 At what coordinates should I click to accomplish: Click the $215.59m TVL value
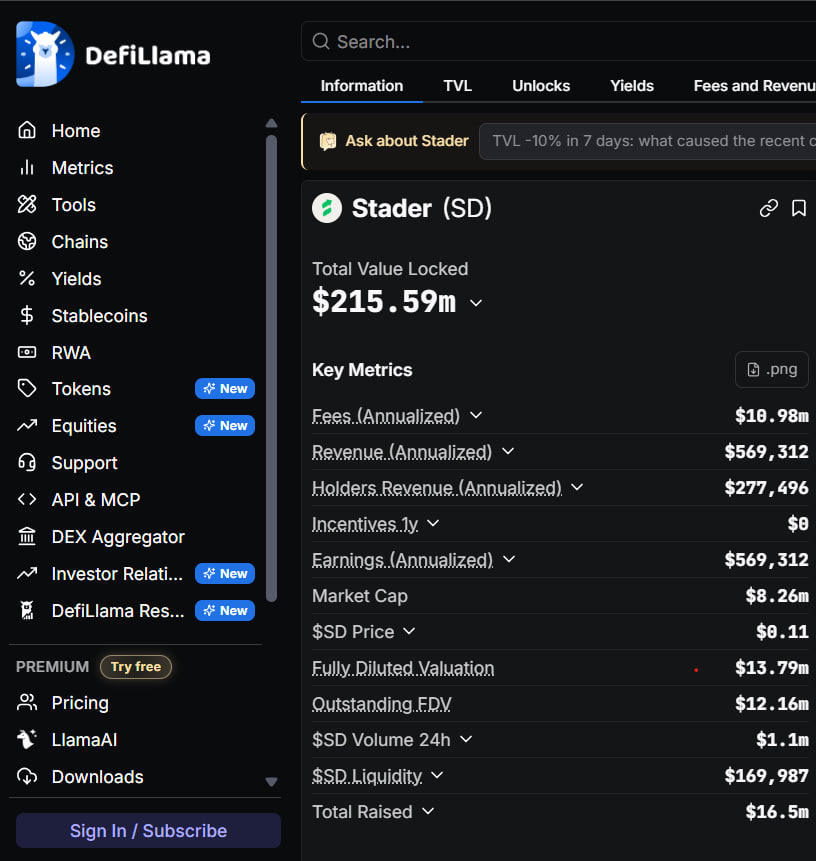[384, 302]
